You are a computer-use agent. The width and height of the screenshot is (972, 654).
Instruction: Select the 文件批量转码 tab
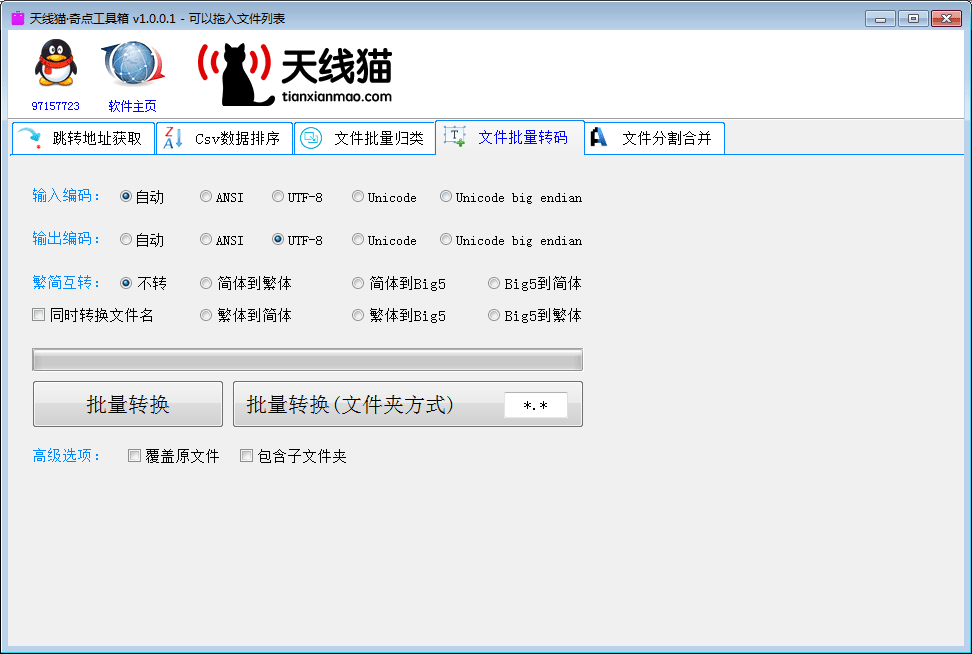coord(510,137)
